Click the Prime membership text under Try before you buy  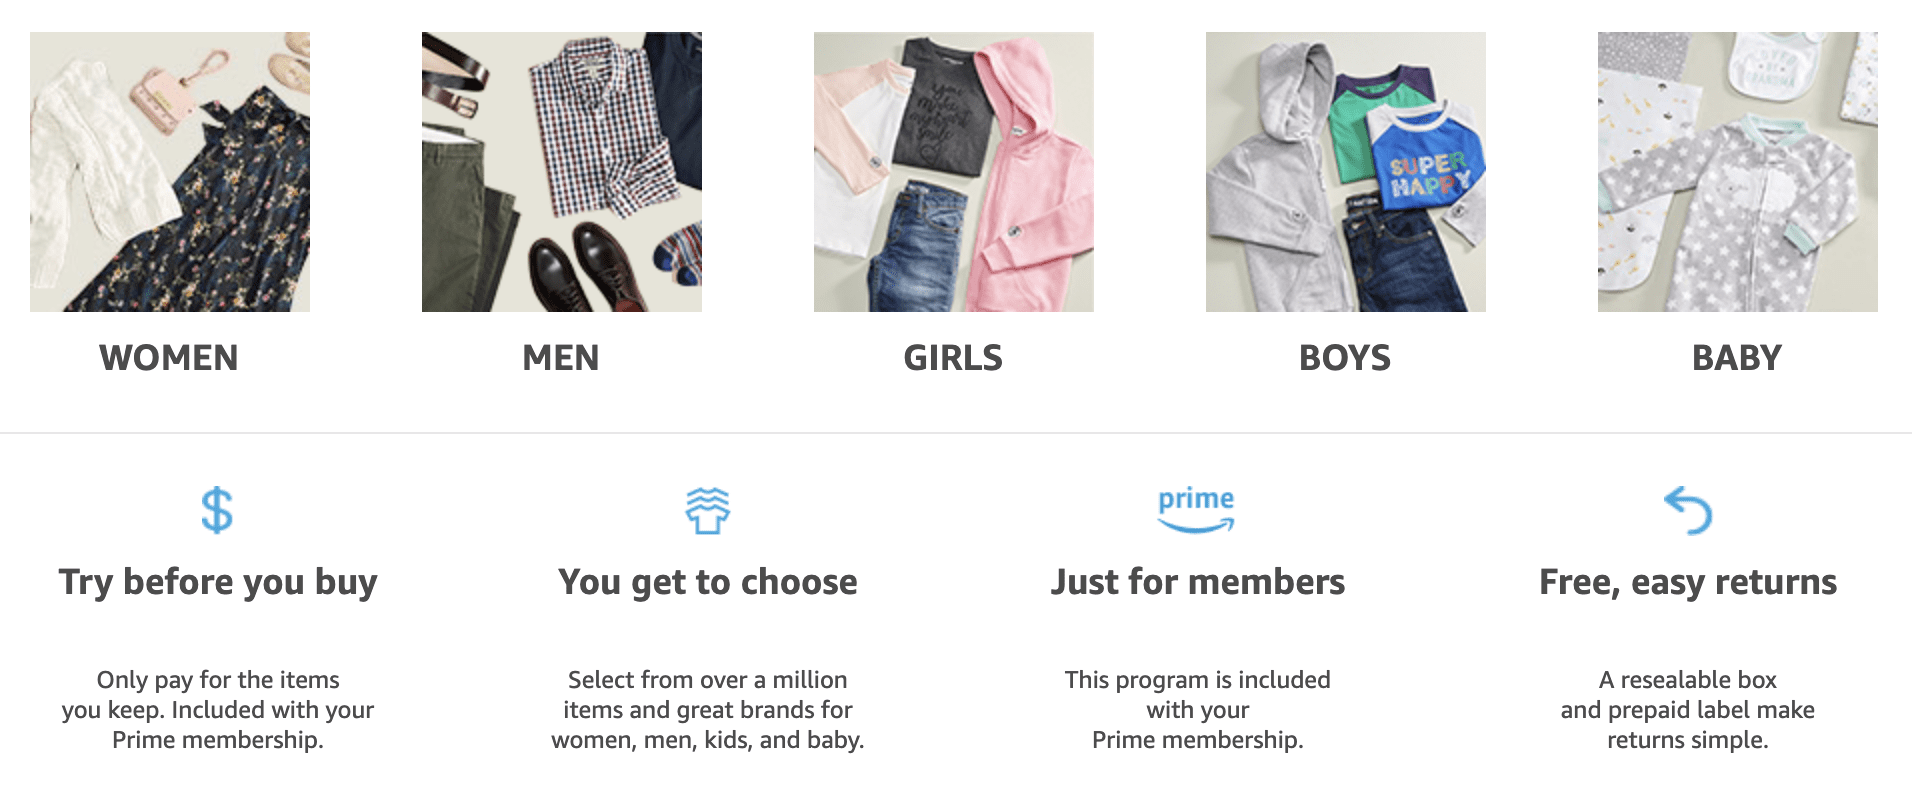[x=218, y=741]
